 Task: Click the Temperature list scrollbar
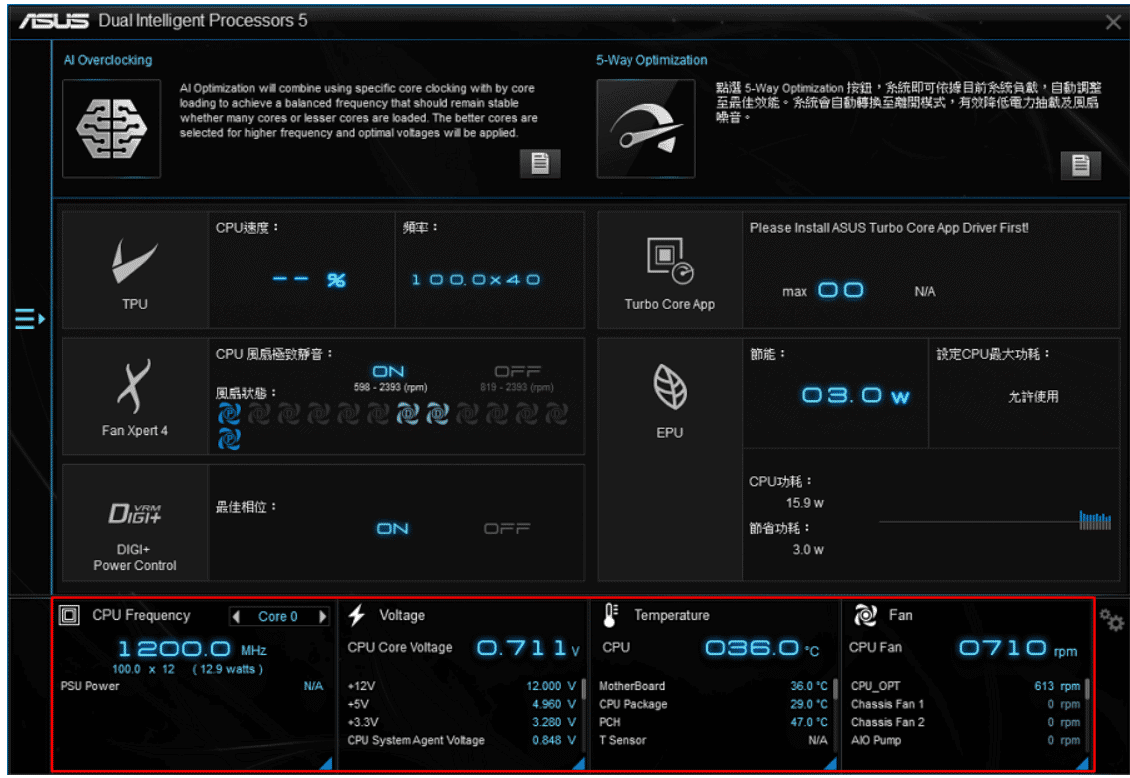tap(835, 690)
